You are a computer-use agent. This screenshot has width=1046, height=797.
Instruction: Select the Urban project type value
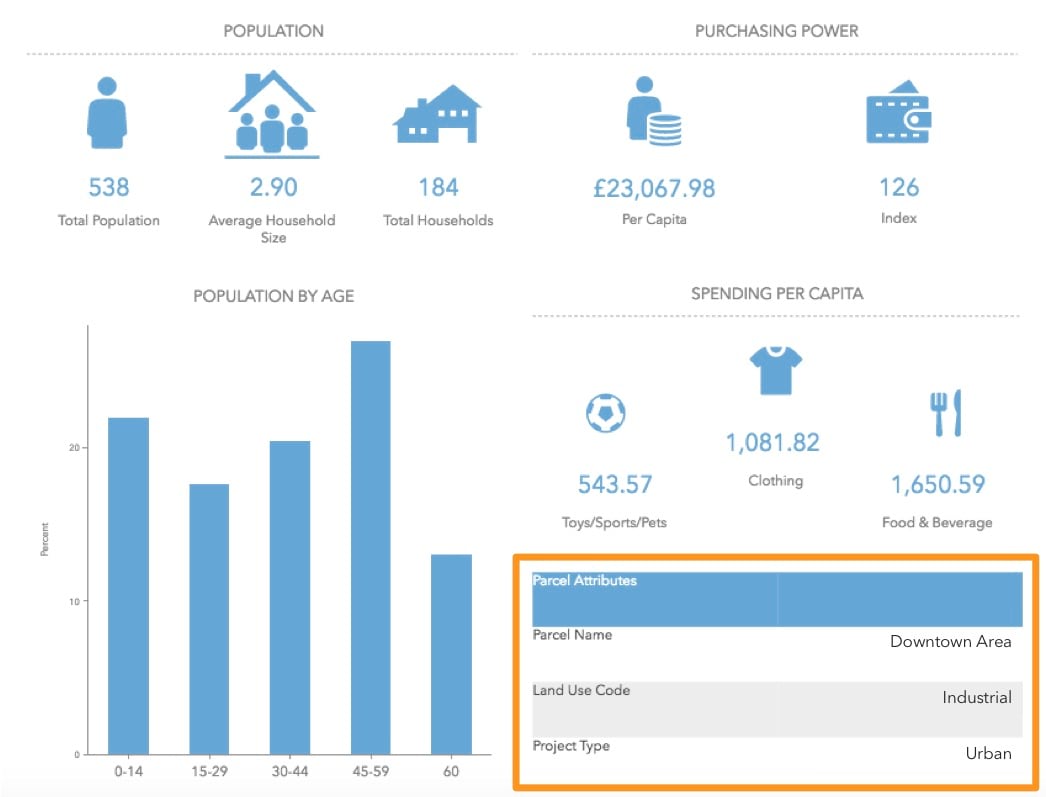(x=989, y=754)
